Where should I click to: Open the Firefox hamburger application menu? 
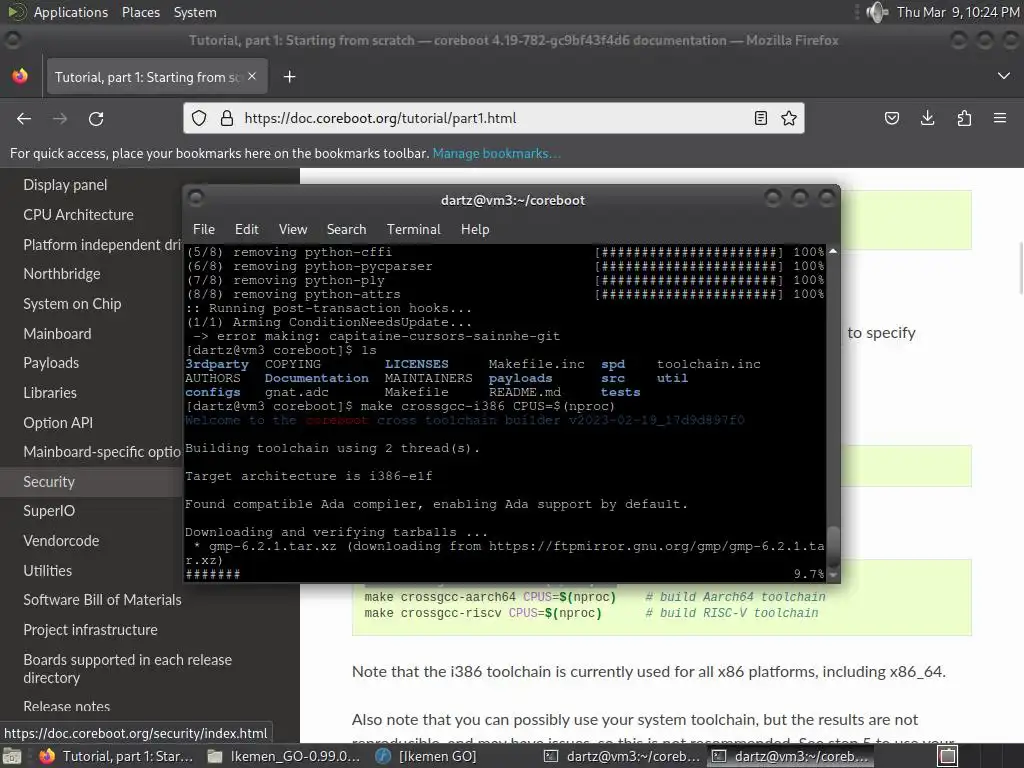(x=1000, y=118)
